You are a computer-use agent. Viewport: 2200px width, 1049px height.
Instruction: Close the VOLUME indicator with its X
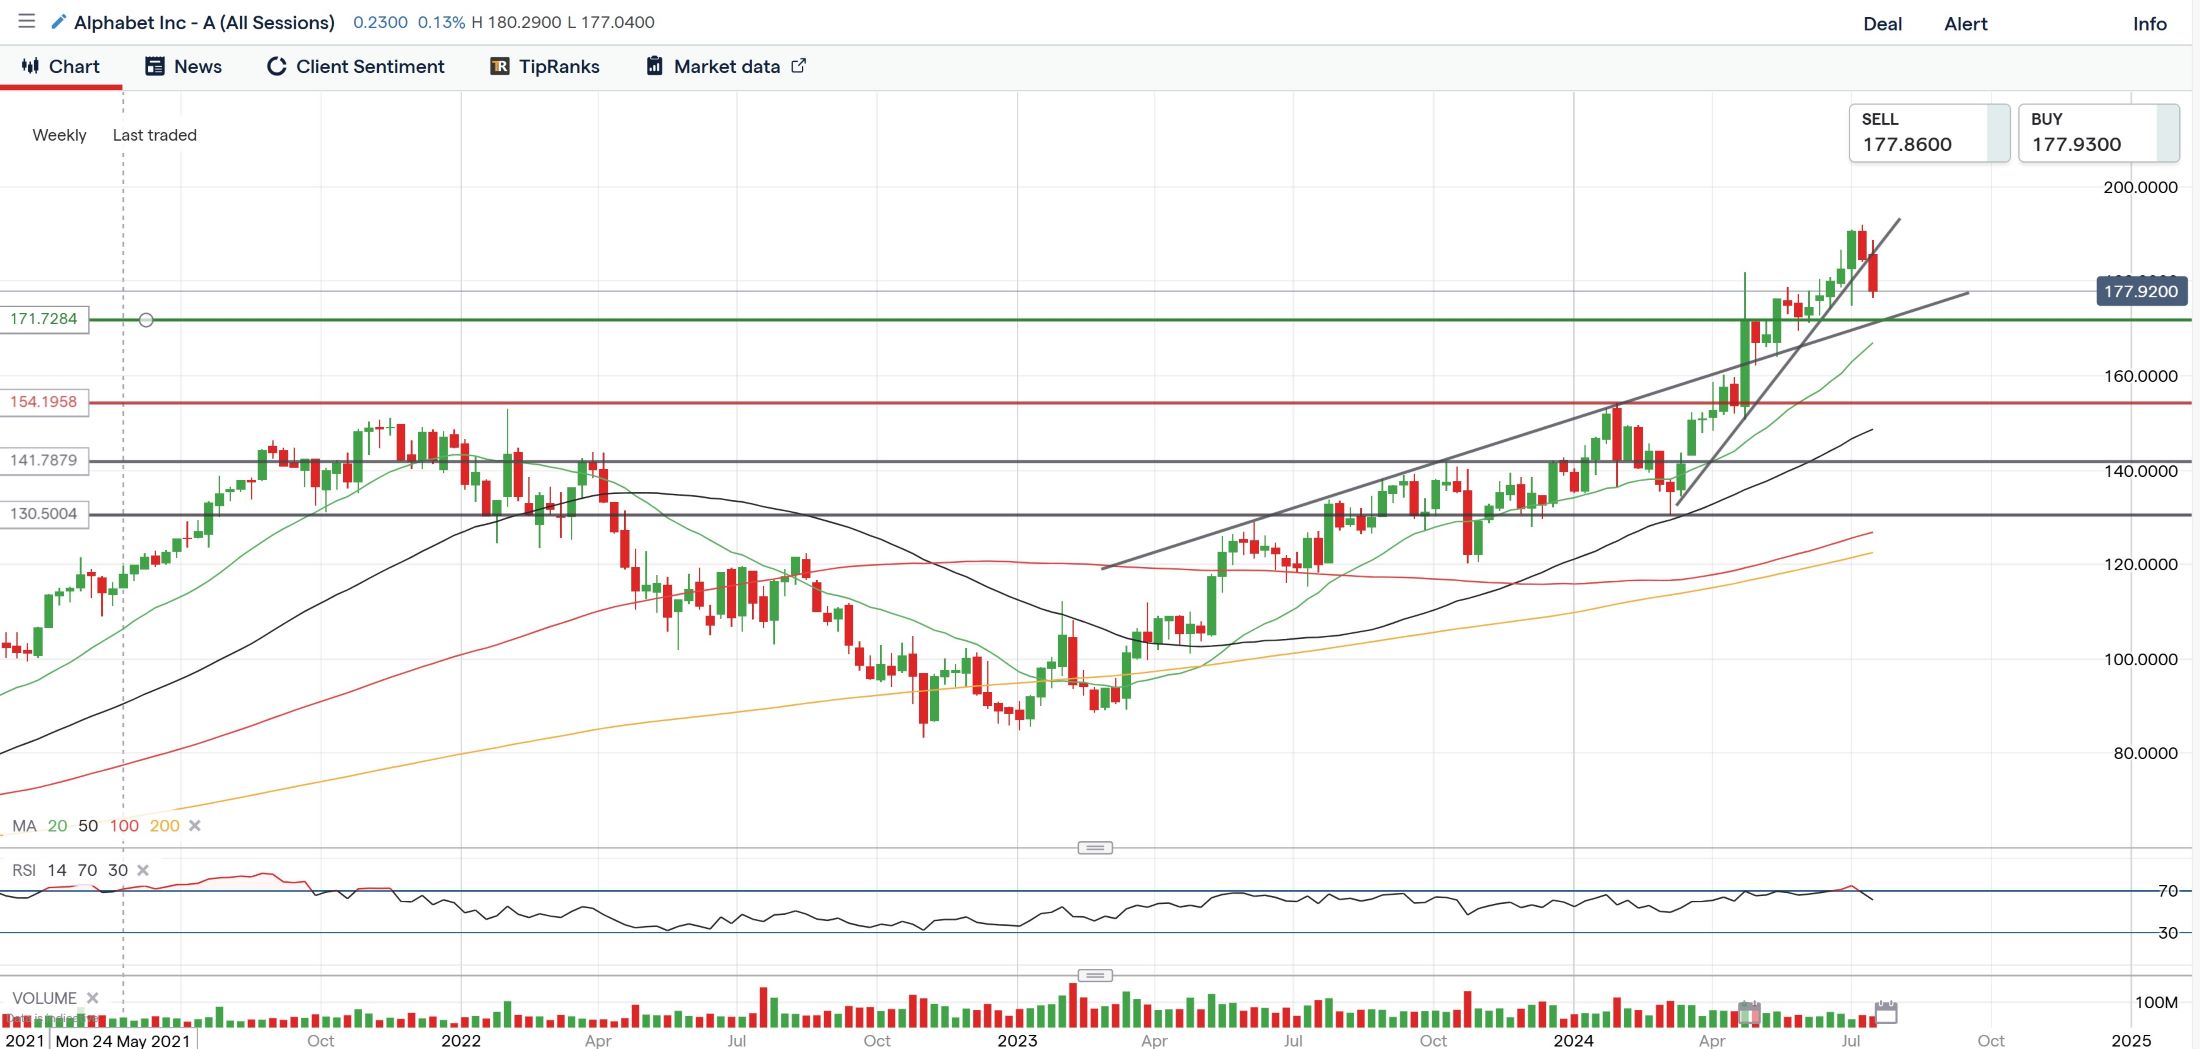92,998
